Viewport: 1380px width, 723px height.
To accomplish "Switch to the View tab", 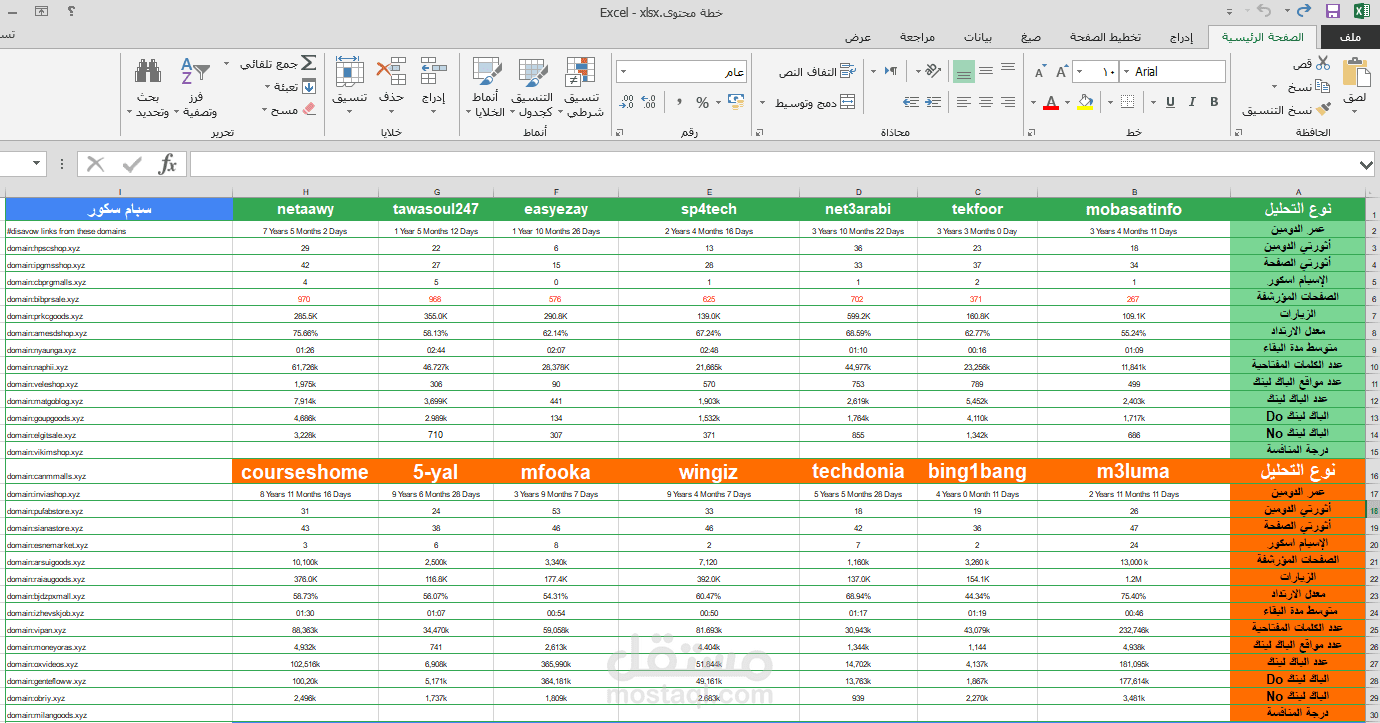I will pyautogui.click(x=858, y=37).
